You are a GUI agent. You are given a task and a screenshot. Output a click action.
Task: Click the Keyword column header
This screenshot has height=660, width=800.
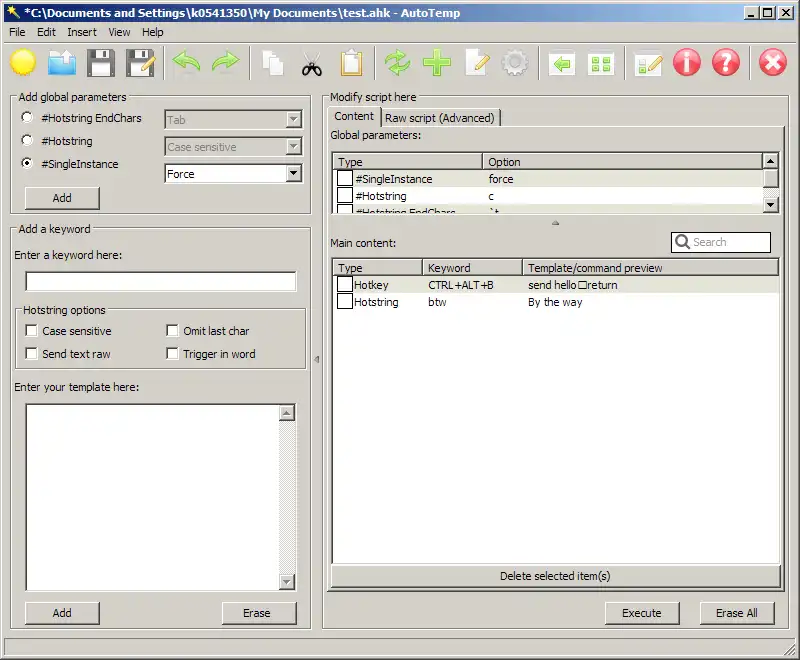point(472,268)
